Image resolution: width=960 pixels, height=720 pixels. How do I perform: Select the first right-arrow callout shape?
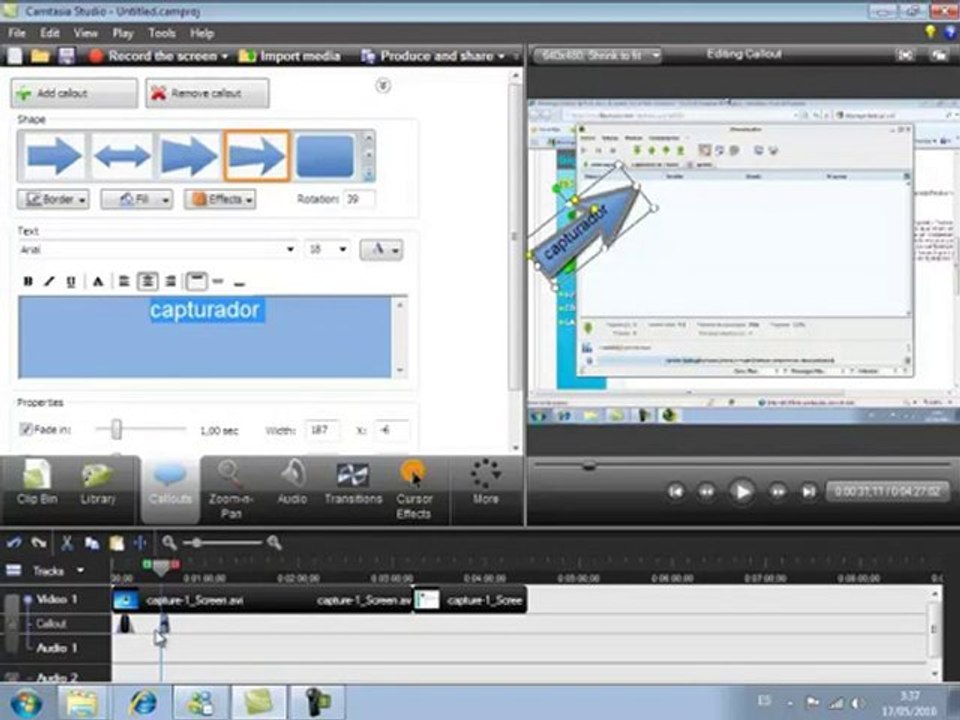[x=54, y=156]
